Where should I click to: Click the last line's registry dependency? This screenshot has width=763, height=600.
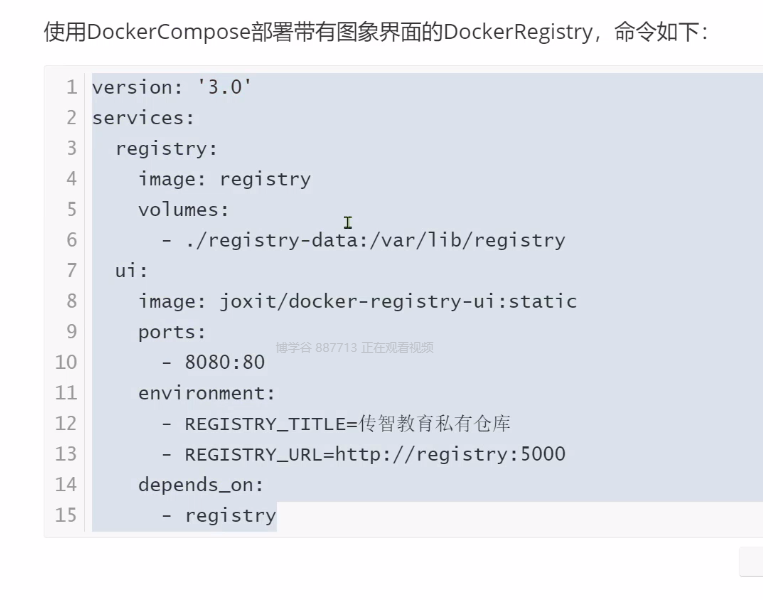click(230, 515)
